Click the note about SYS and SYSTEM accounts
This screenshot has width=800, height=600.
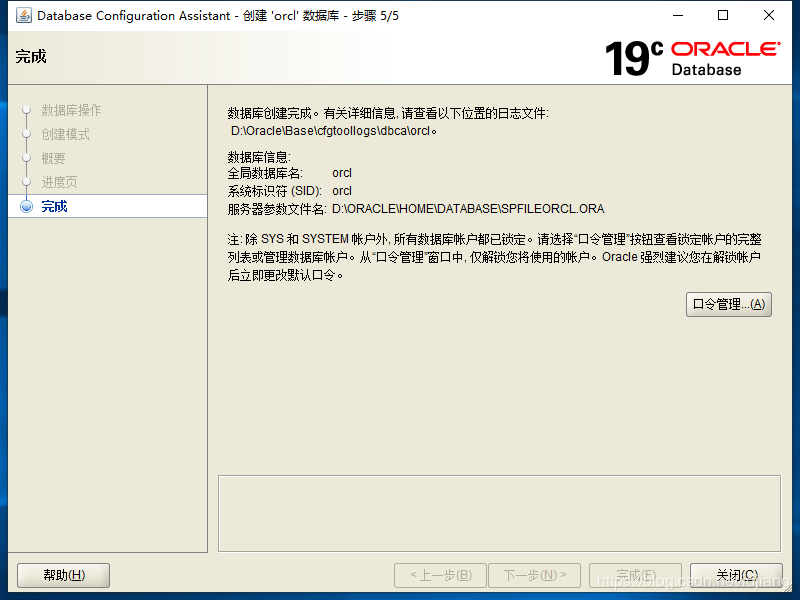pos(494,257)
